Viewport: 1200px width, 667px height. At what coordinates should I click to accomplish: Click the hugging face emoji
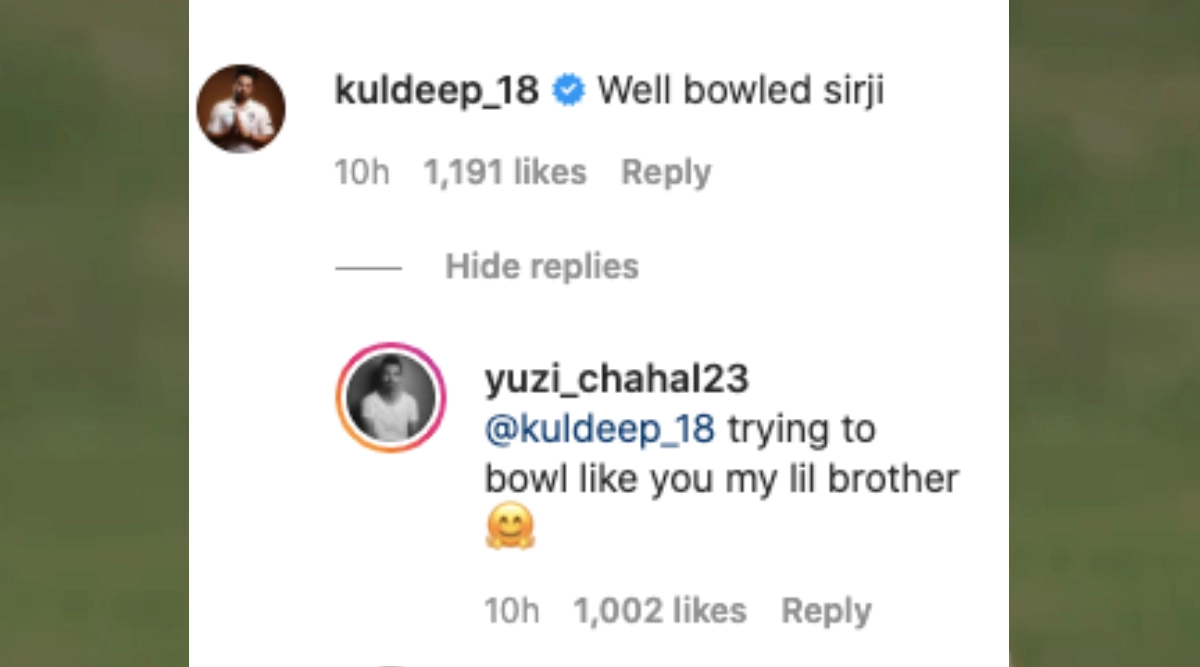510,526
